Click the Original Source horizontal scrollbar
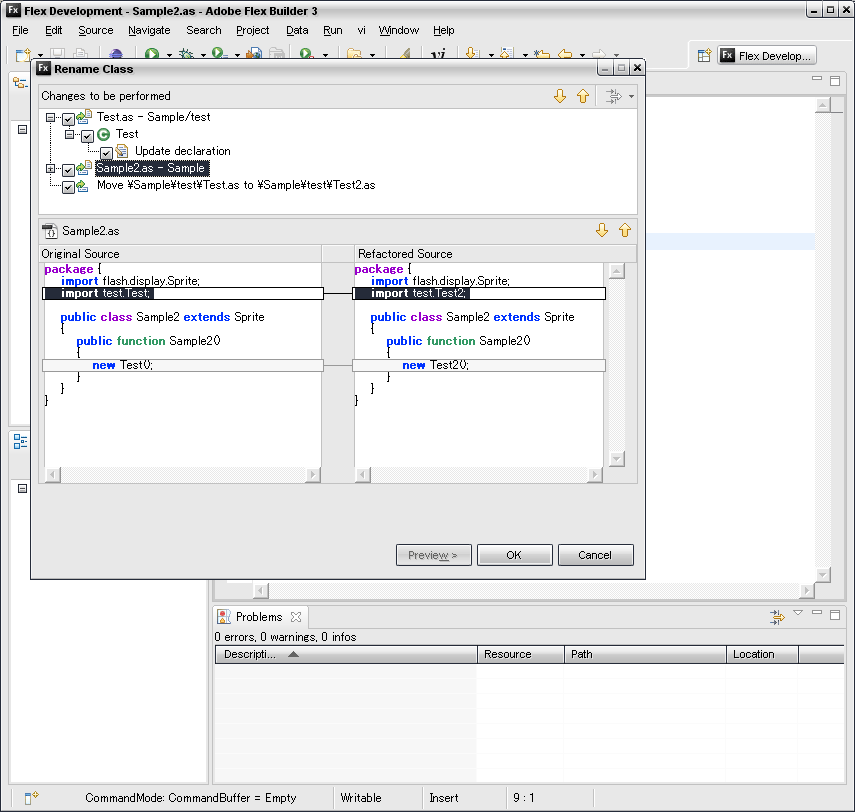The height and width of the screenshot is (812, 855). click(182, 475)
